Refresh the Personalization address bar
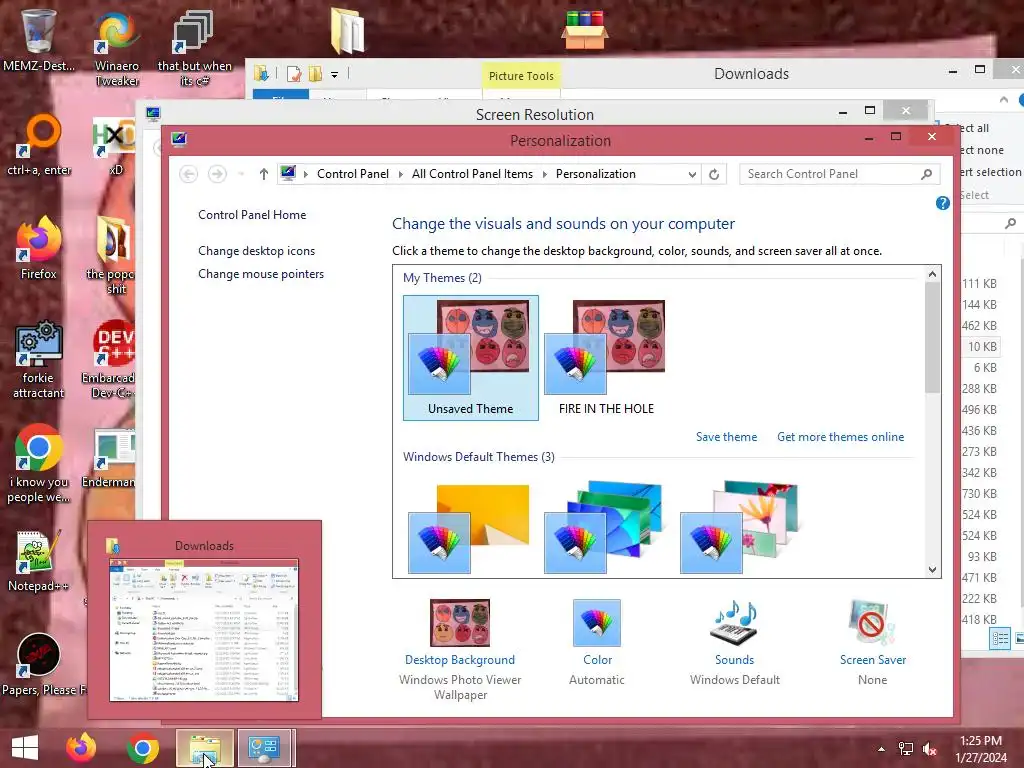1024x768 pixels. 714,174
